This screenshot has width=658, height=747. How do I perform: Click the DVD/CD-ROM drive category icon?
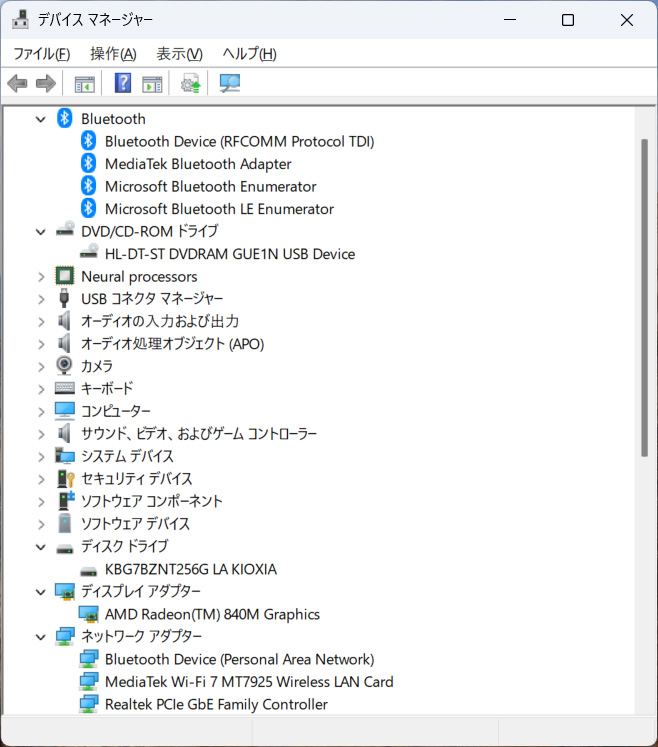point(65,230)
